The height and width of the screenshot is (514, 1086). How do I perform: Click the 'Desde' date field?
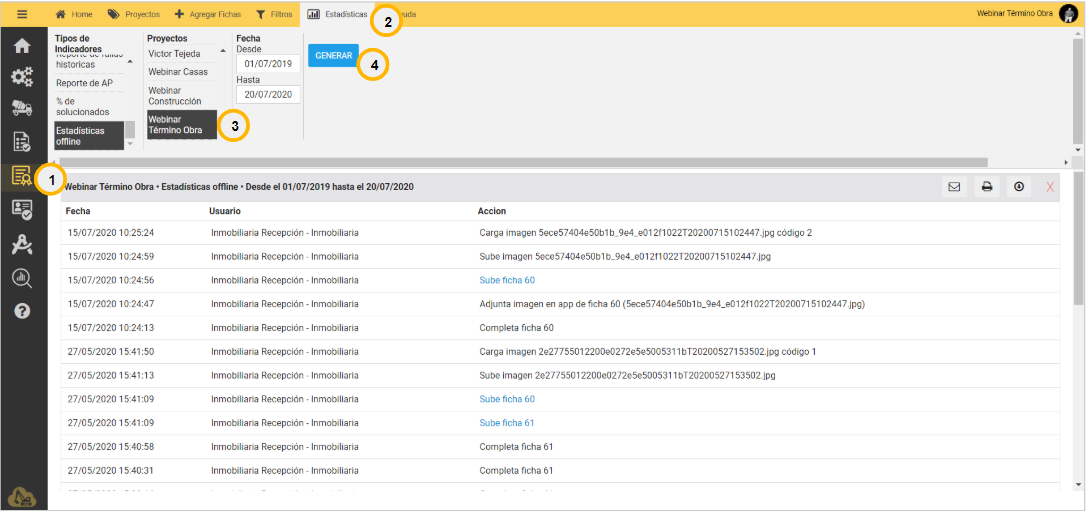(x=268, y=64)
